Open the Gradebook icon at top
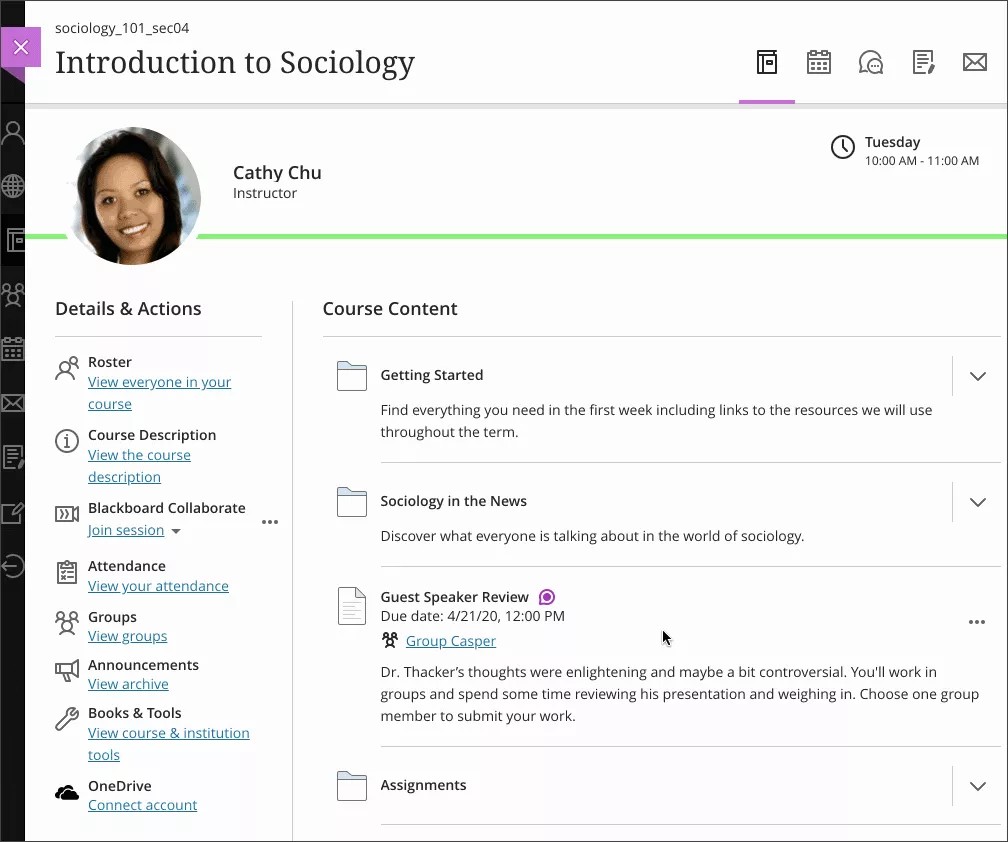1008x842 pixels. tap(923, 62)
